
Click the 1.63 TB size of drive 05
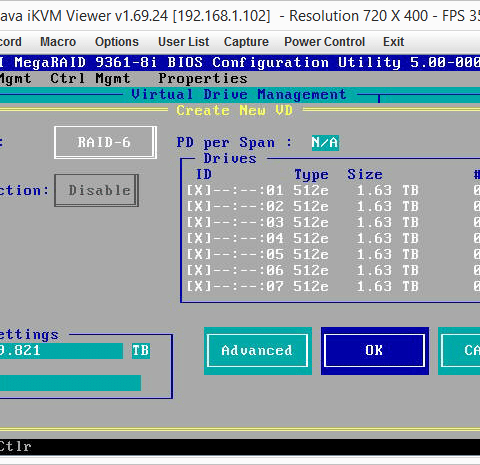pyautogui.click(x=387, y=254)
